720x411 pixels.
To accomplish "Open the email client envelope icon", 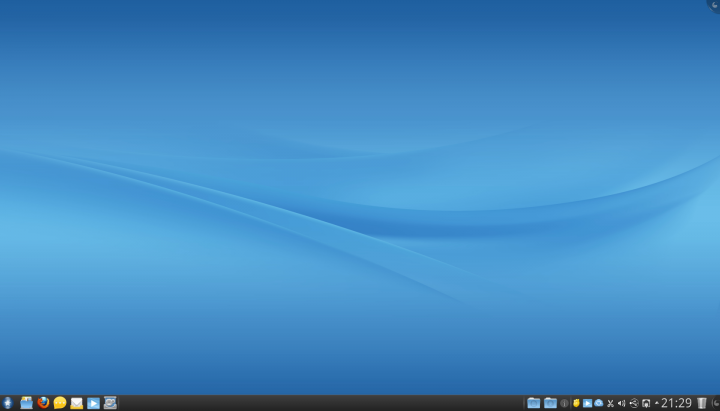I will [77, 403].
